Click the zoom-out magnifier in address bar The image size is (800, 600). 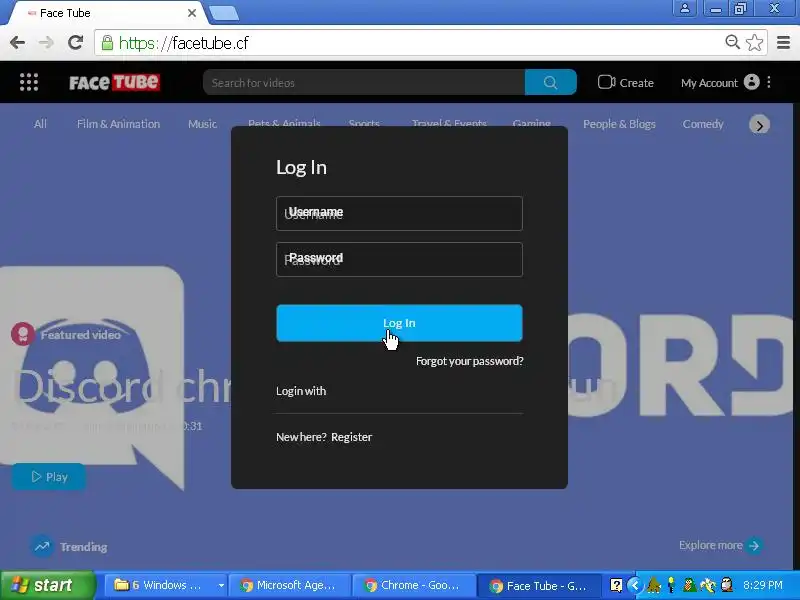pos(733,42)
